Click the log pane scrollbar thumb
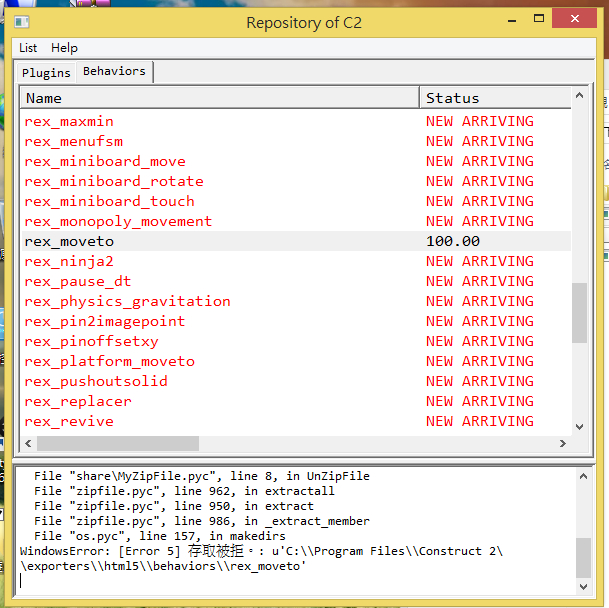Viewport: 609px width, 608px height. [583, 558]
